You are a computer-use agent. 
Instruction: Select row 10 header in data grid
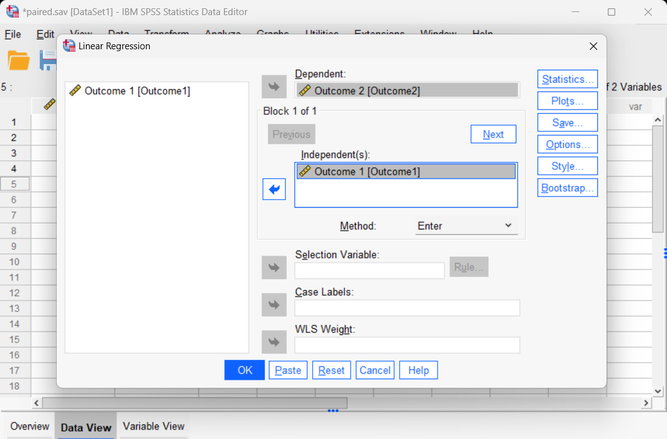tap(14, 262)
